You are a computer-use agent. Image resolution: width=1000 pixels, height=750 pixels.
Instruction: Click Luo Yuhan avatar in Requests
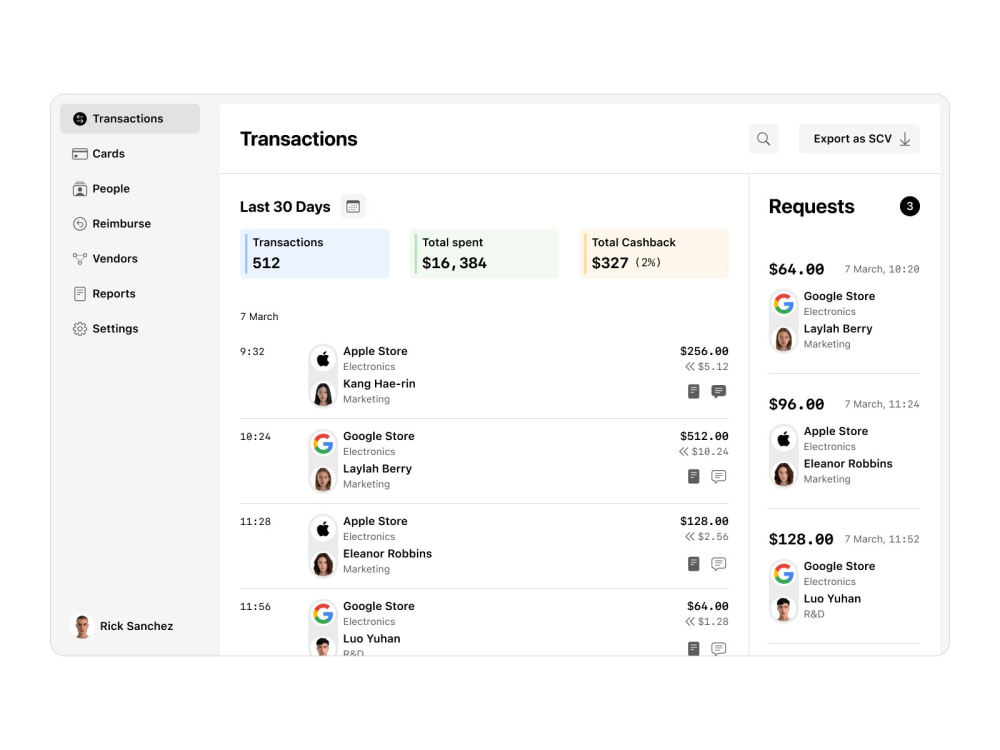(783, 608)
